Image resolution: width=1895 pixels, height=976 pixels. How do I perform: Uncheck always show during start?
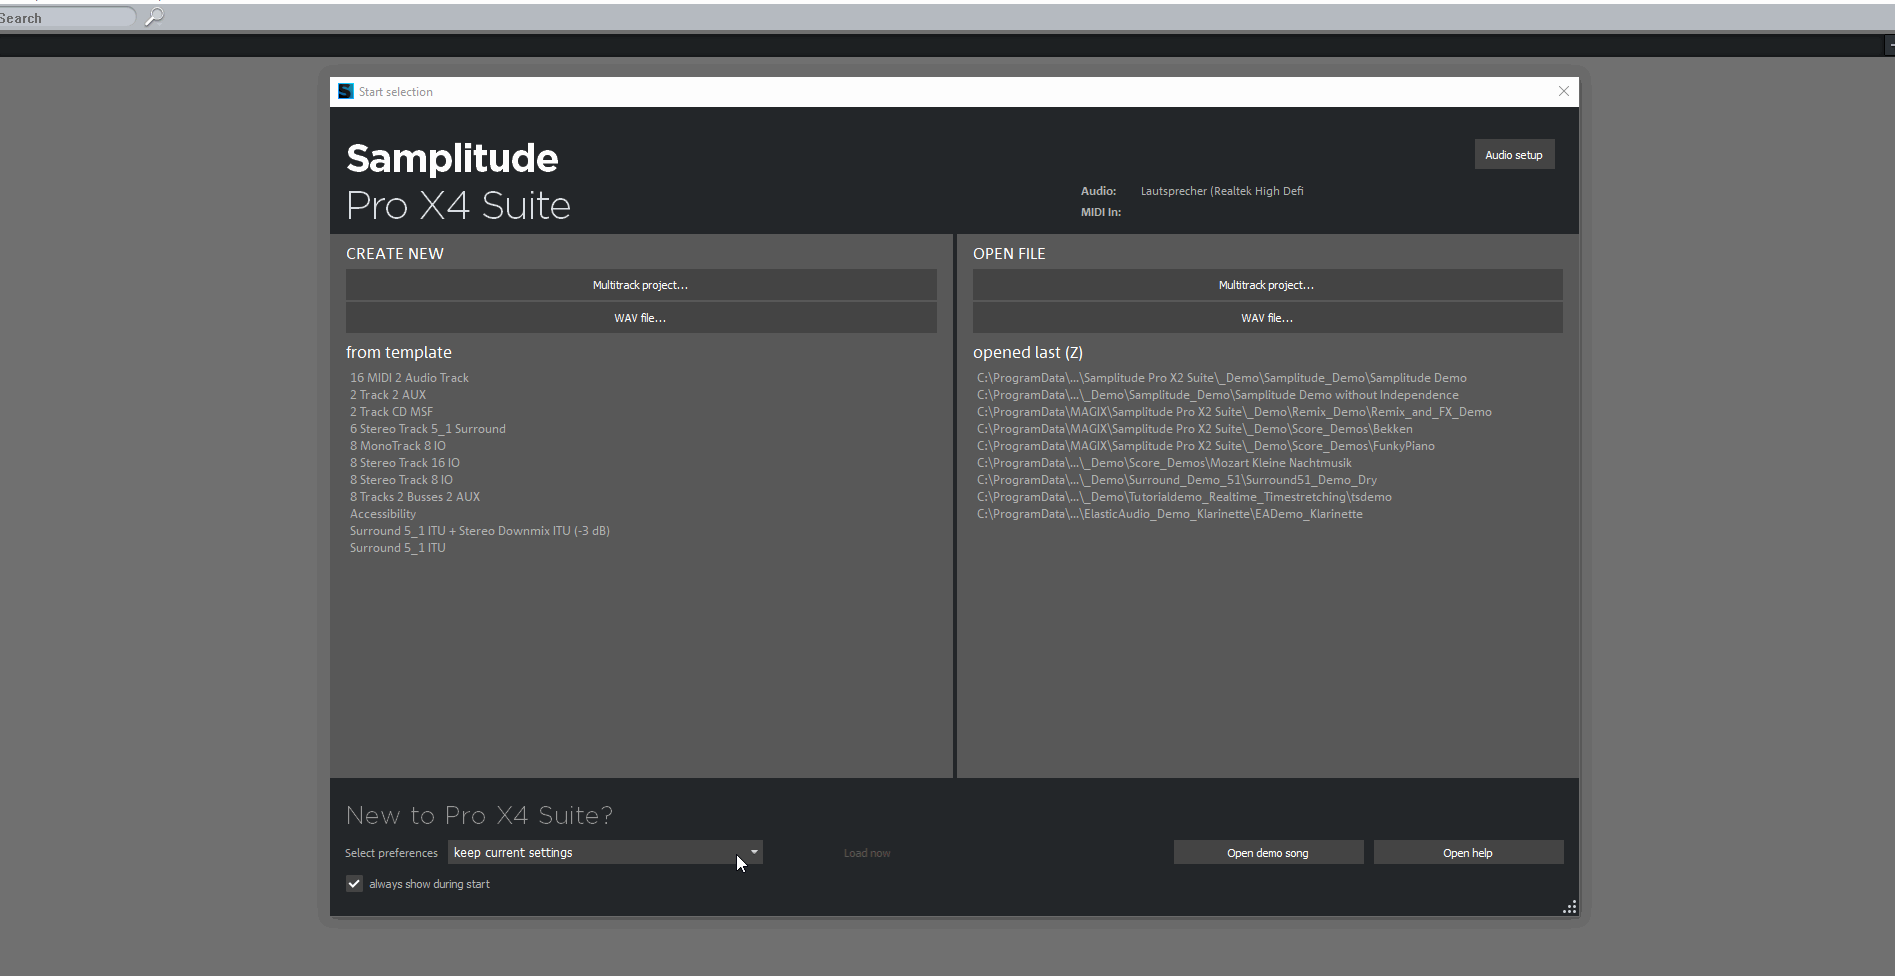(x=354, y=883)
